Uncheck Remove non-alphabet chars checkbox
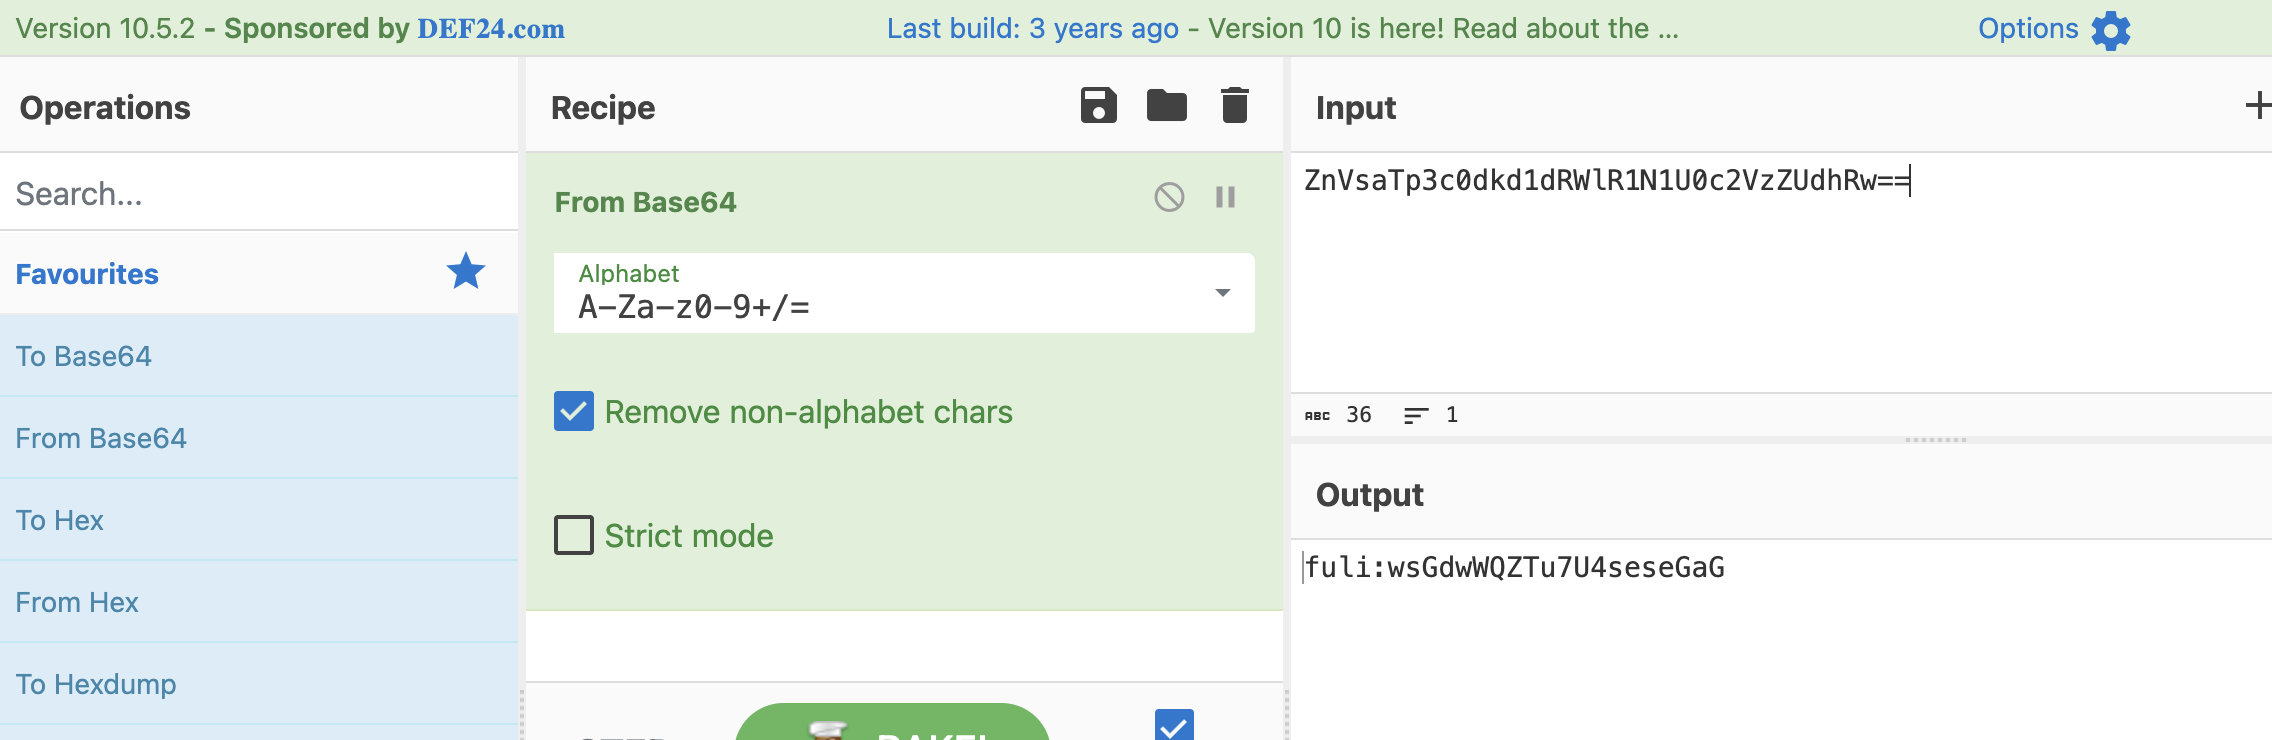 (x=574, y=411)
